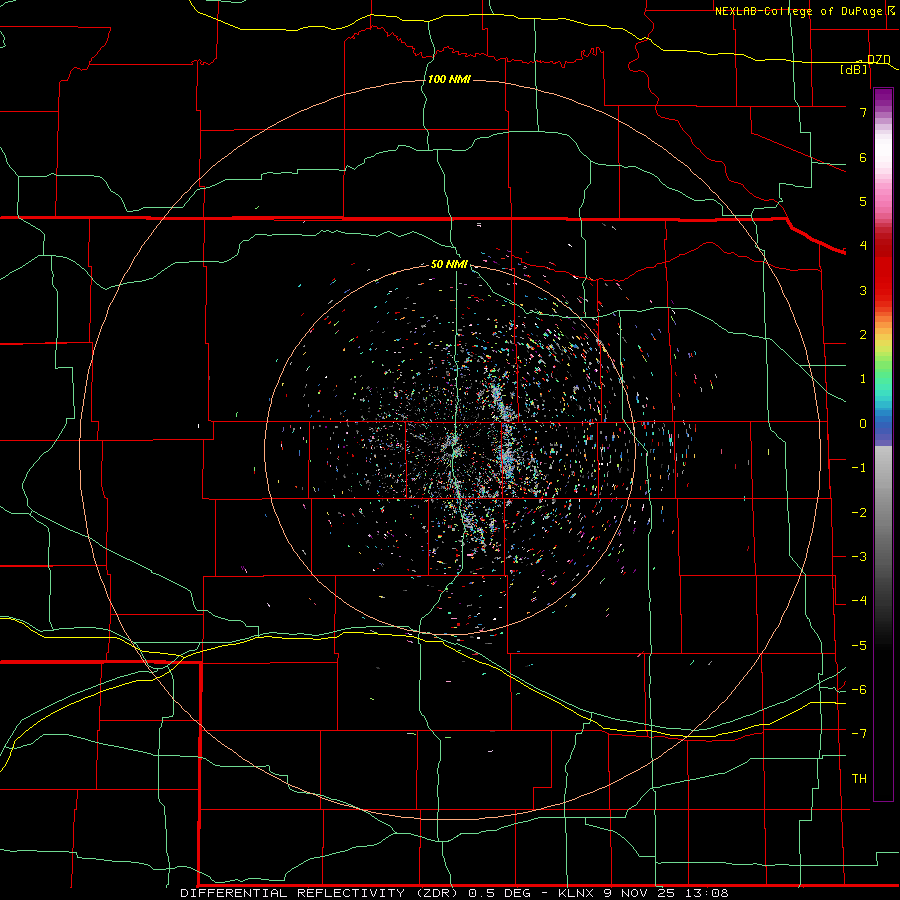
Task: Select the 5 value on the scale
Action: pos(863,201)
